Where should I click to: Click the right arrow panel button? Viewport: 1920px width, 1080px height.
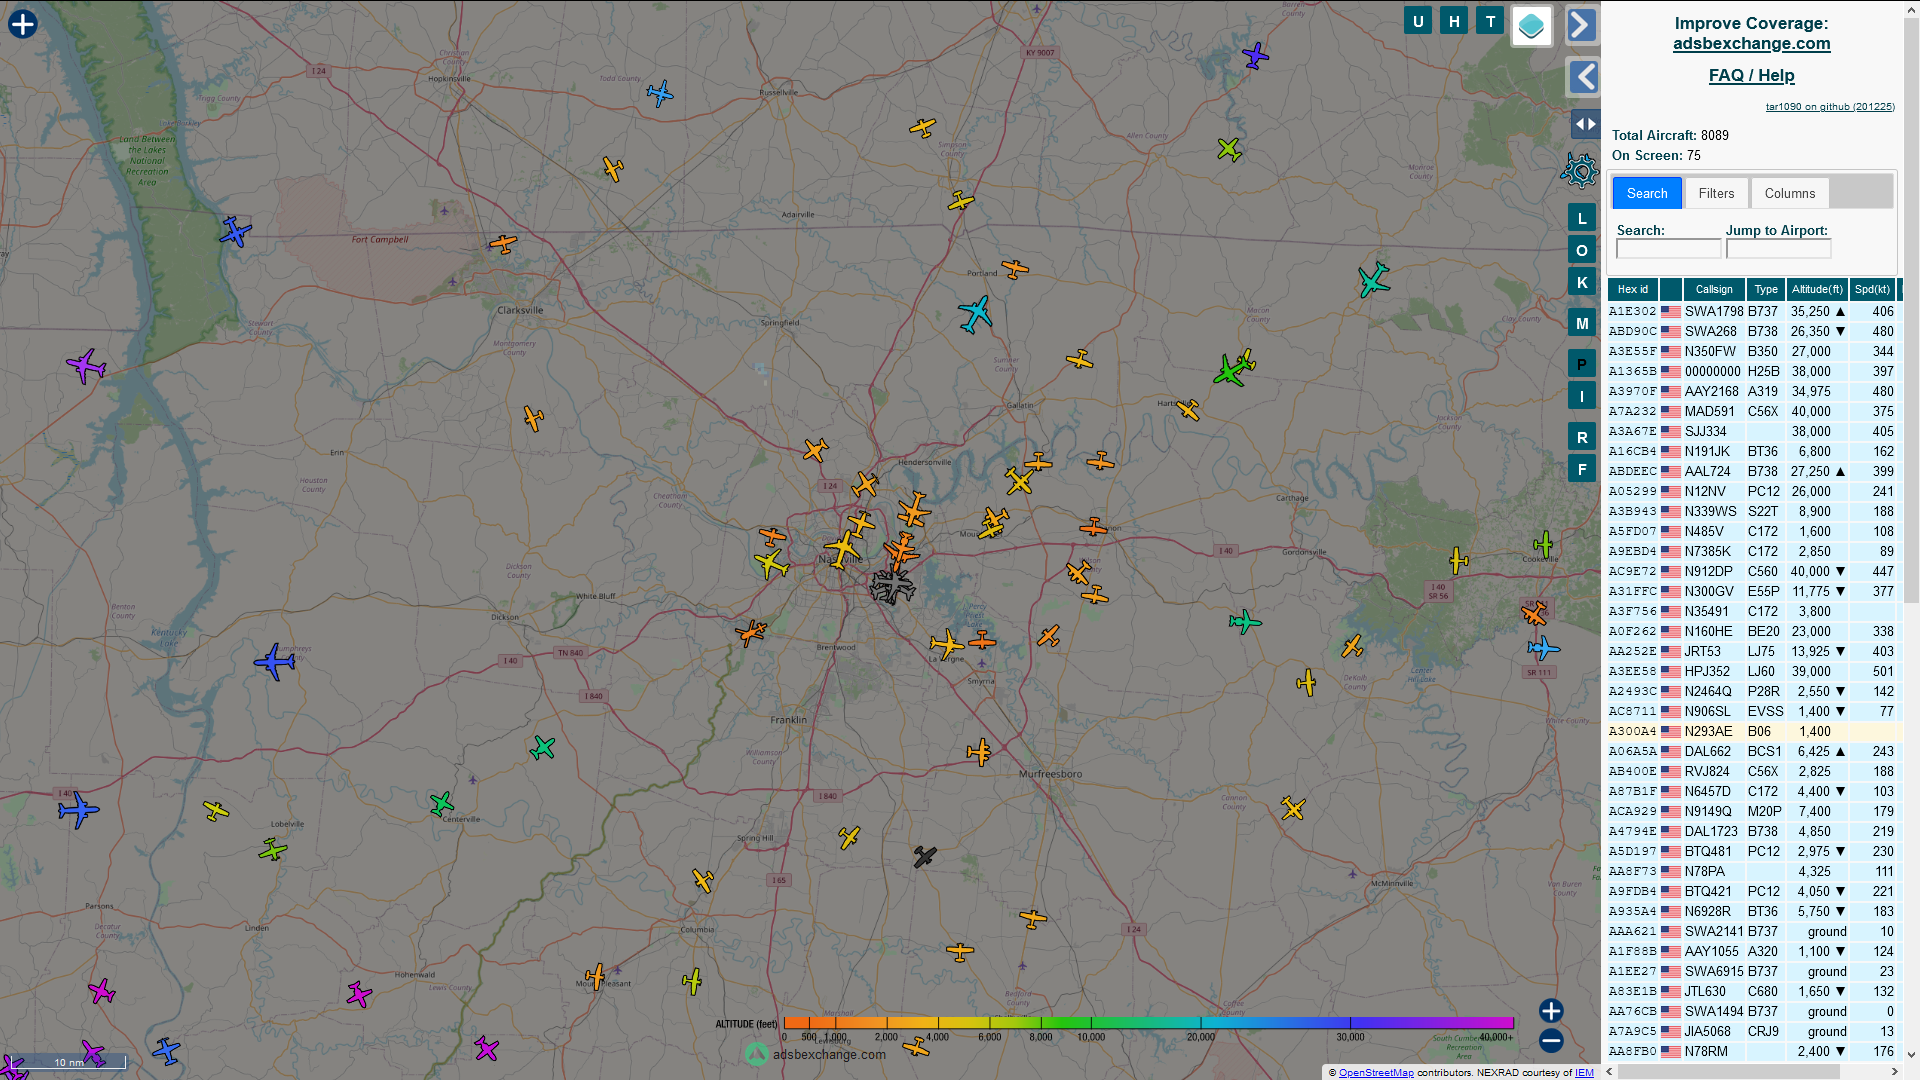(1582, 25)
